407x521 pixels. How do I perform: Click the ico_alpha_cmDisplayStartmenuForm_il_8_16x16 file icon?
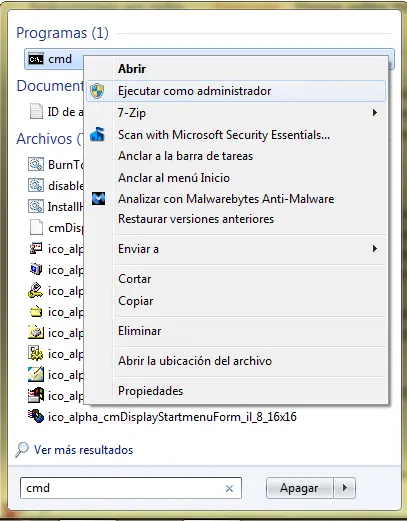(36, 416)
